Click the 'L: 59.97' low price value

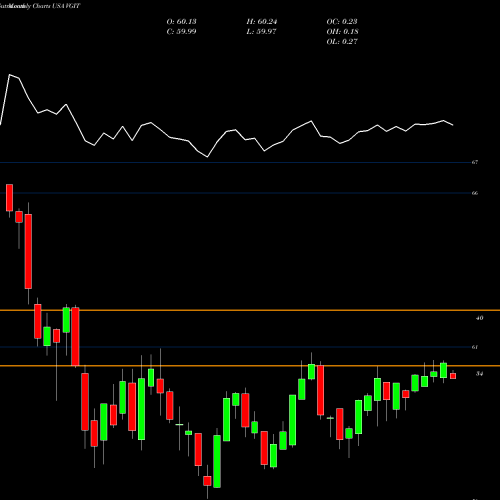point(261,32)
